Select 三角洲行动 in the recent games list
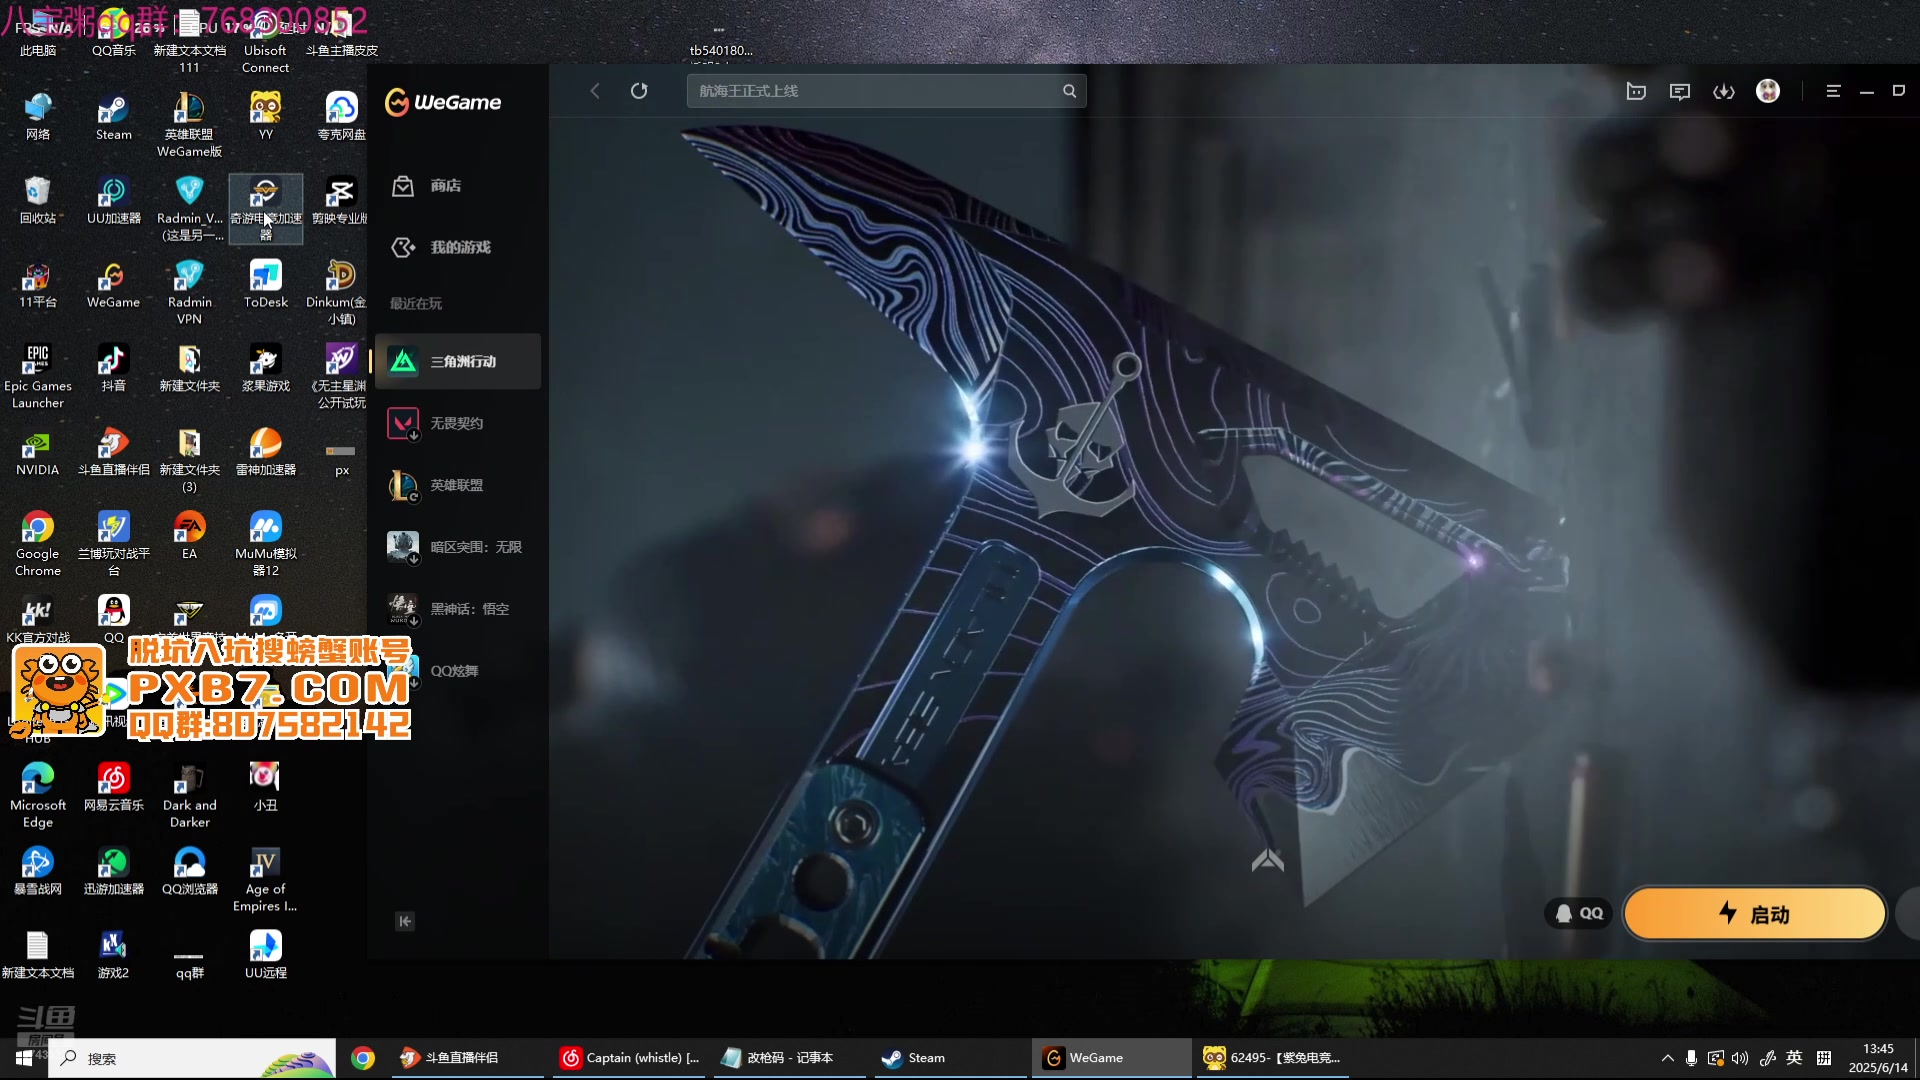Image resolution: width=1920 pixels, height=1080 pixels. coord(458,362)
